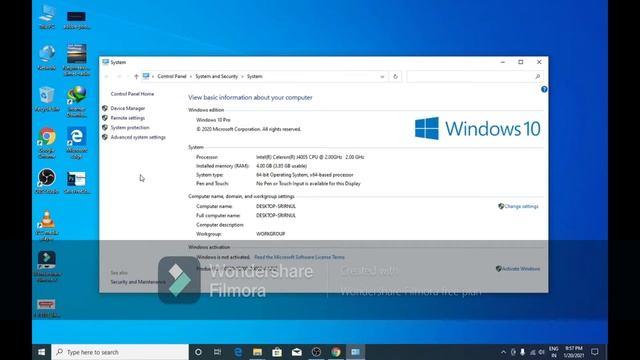
Task: Select the Network desktop icon
Action: [x=47, y=58]
